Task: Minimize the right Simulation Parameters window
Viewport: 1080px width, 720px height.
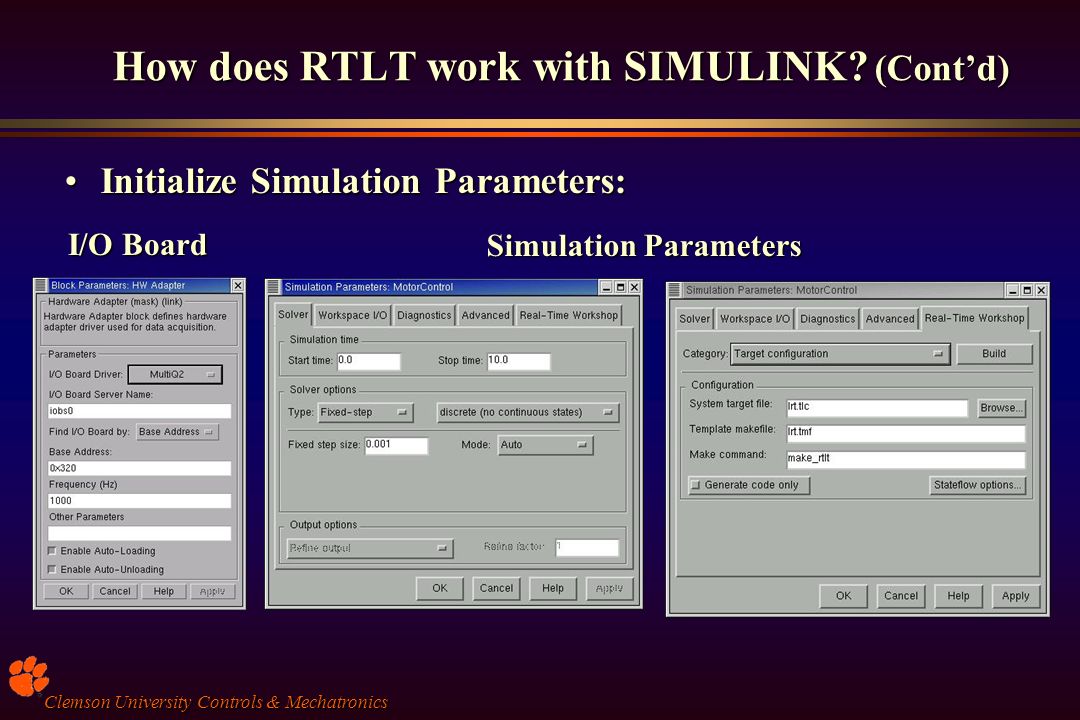Action: point(1012,290)
